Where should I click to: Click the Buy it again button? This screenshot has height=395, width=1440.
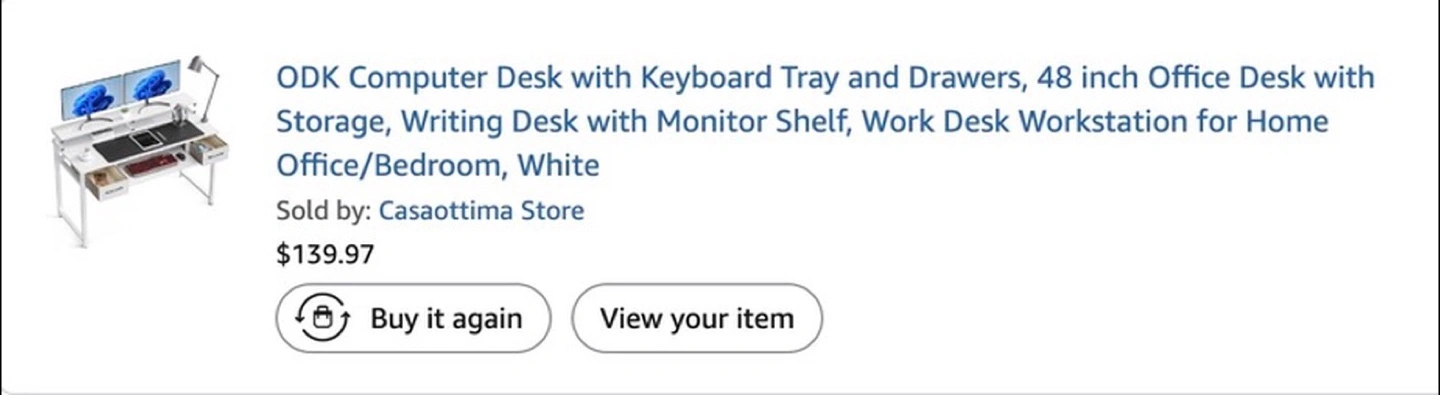413,319
